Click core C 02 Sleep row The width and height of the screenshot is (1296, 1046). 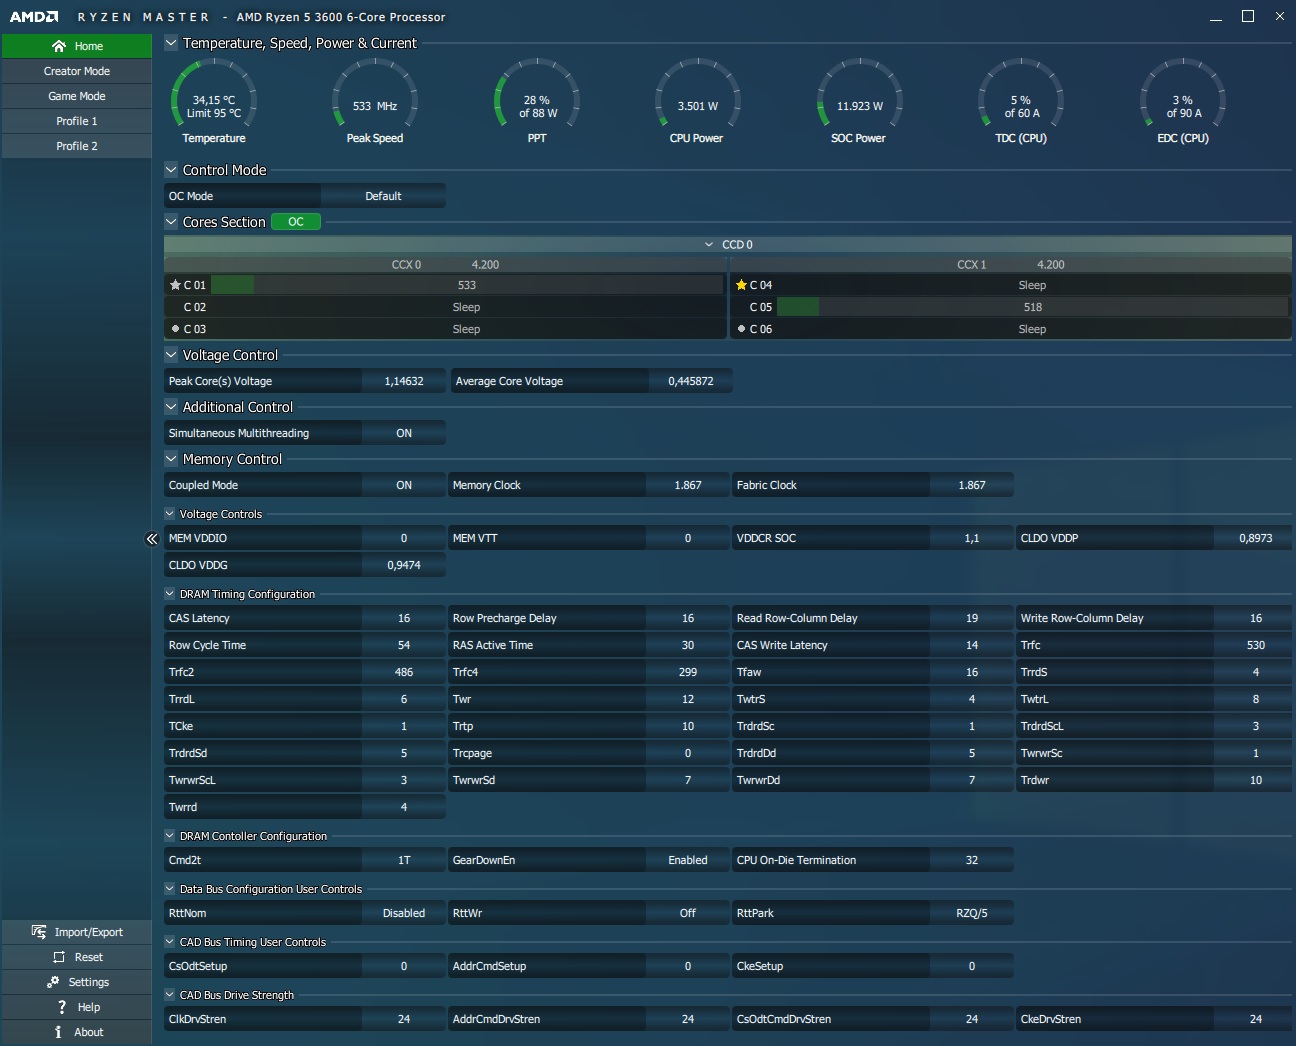click(445, 307)
